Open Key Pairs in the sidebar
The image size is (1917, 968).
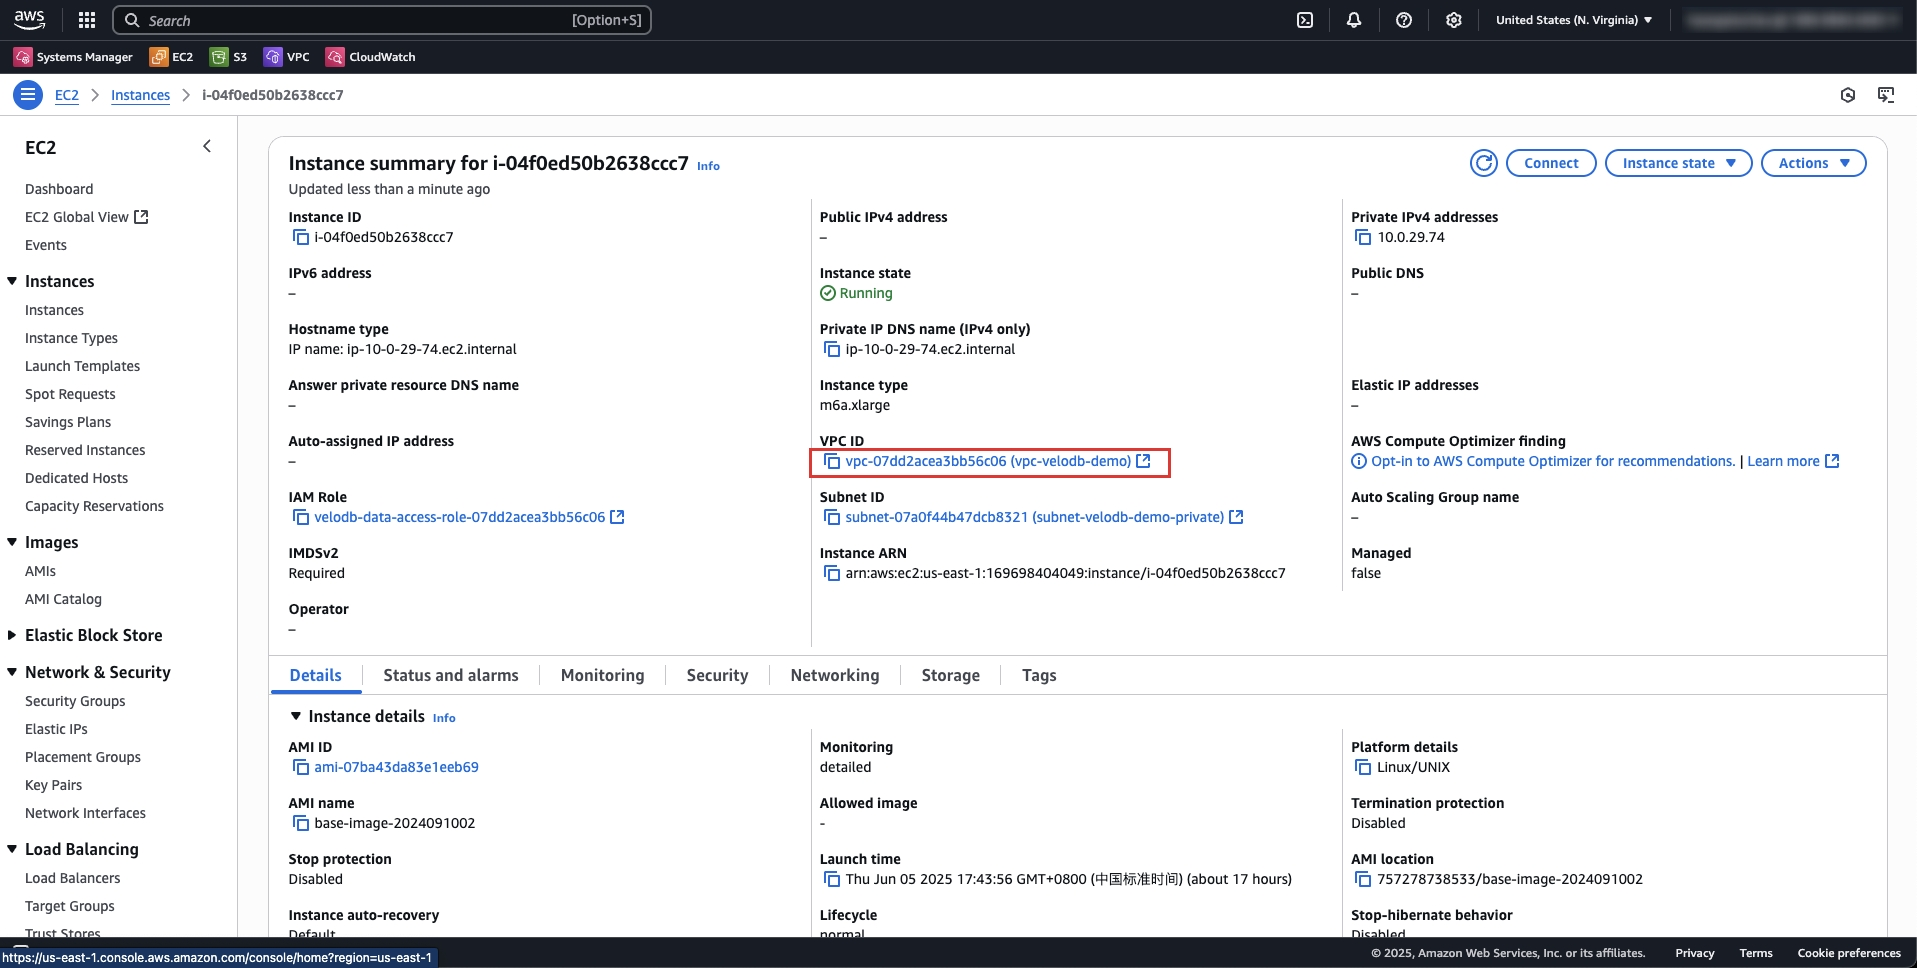(x=53, y=785)
